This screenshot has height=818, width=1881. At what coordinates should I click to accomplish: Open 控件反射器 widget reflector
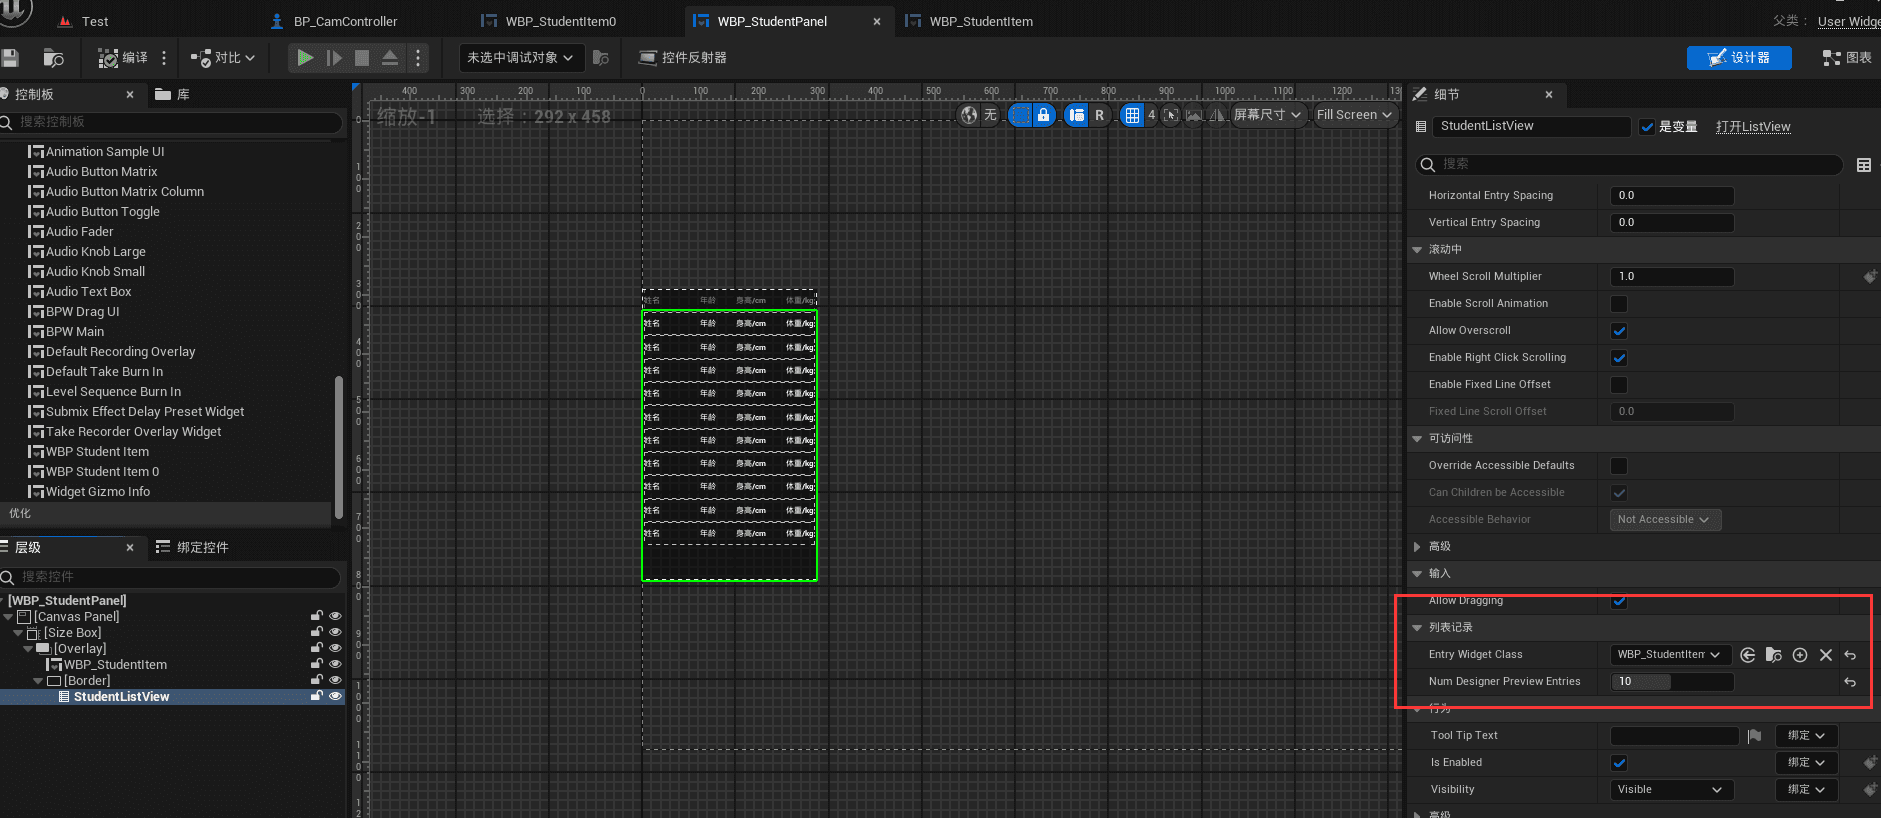pyautogui.click(x=683, y=58)
